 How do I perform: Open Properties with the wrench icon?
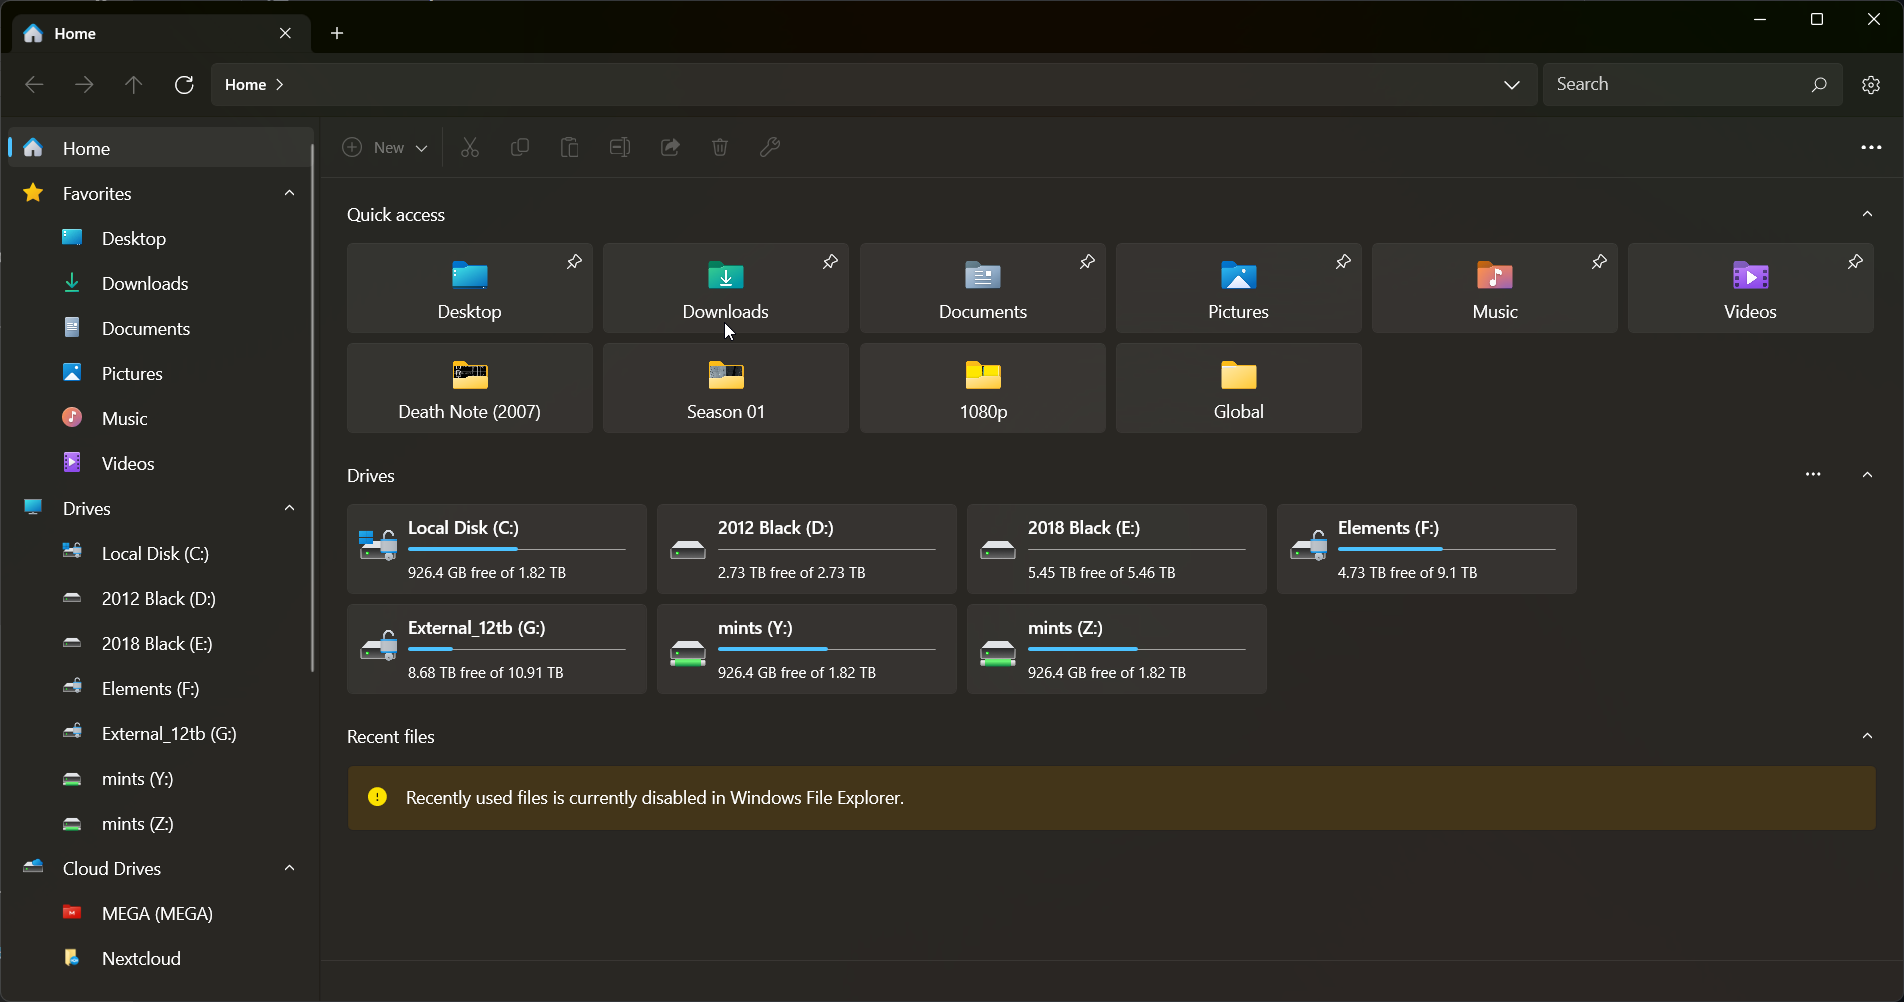click(x=770, y=148)
